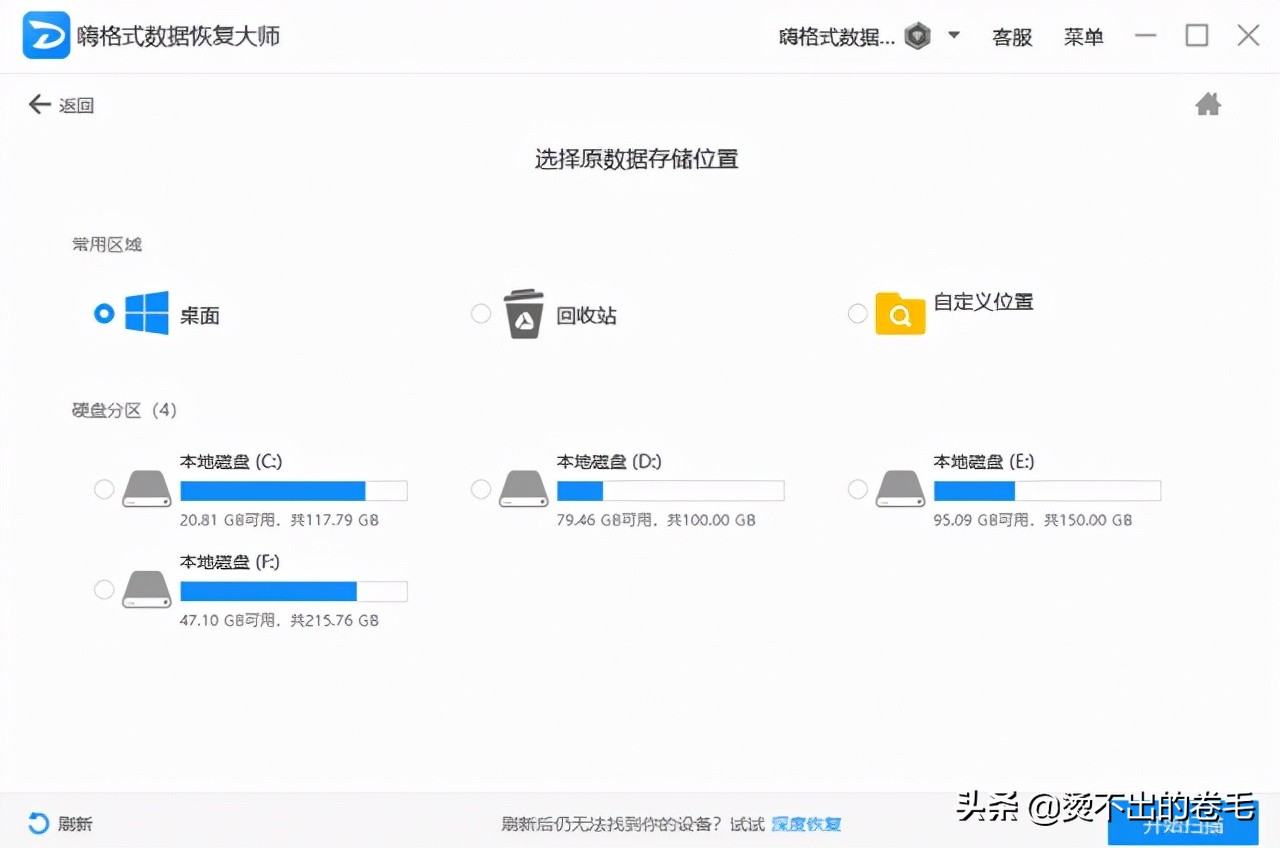Click the drive icon for disk C:

pyautogui.click(x=147, y=489)
